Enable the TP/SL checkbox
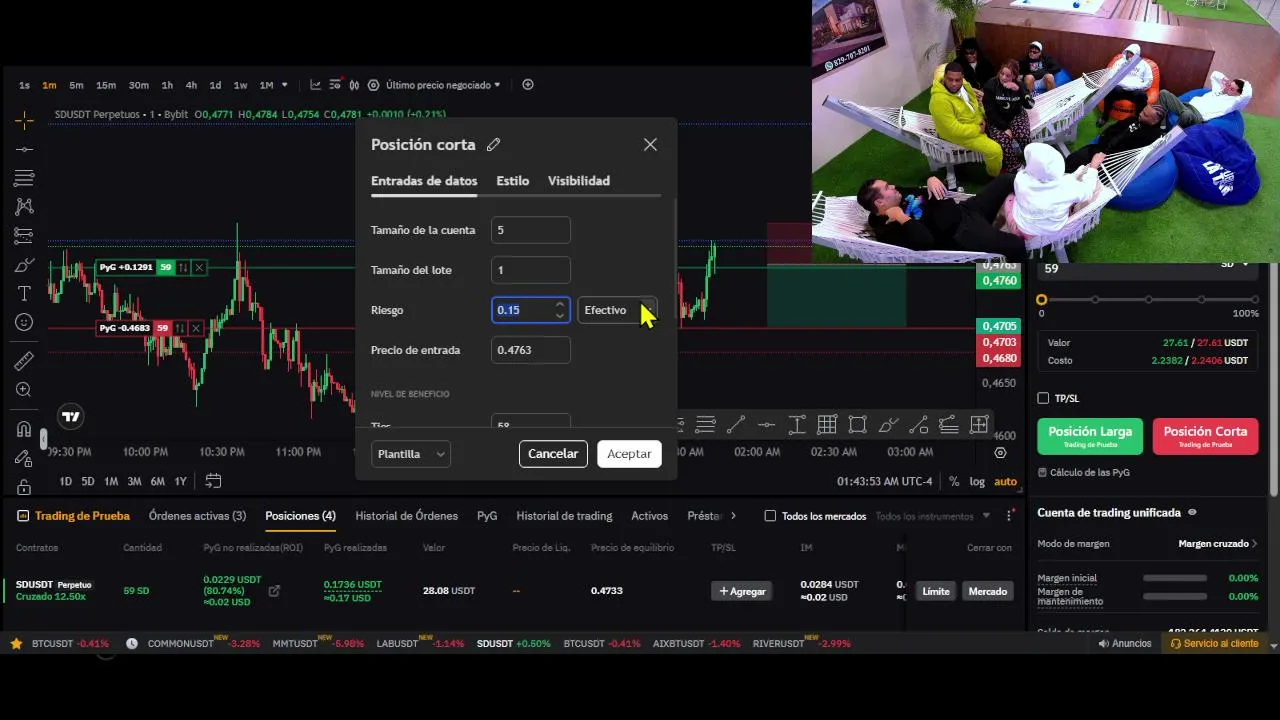Screen dimensions: 1280x720 point(1043,398)
